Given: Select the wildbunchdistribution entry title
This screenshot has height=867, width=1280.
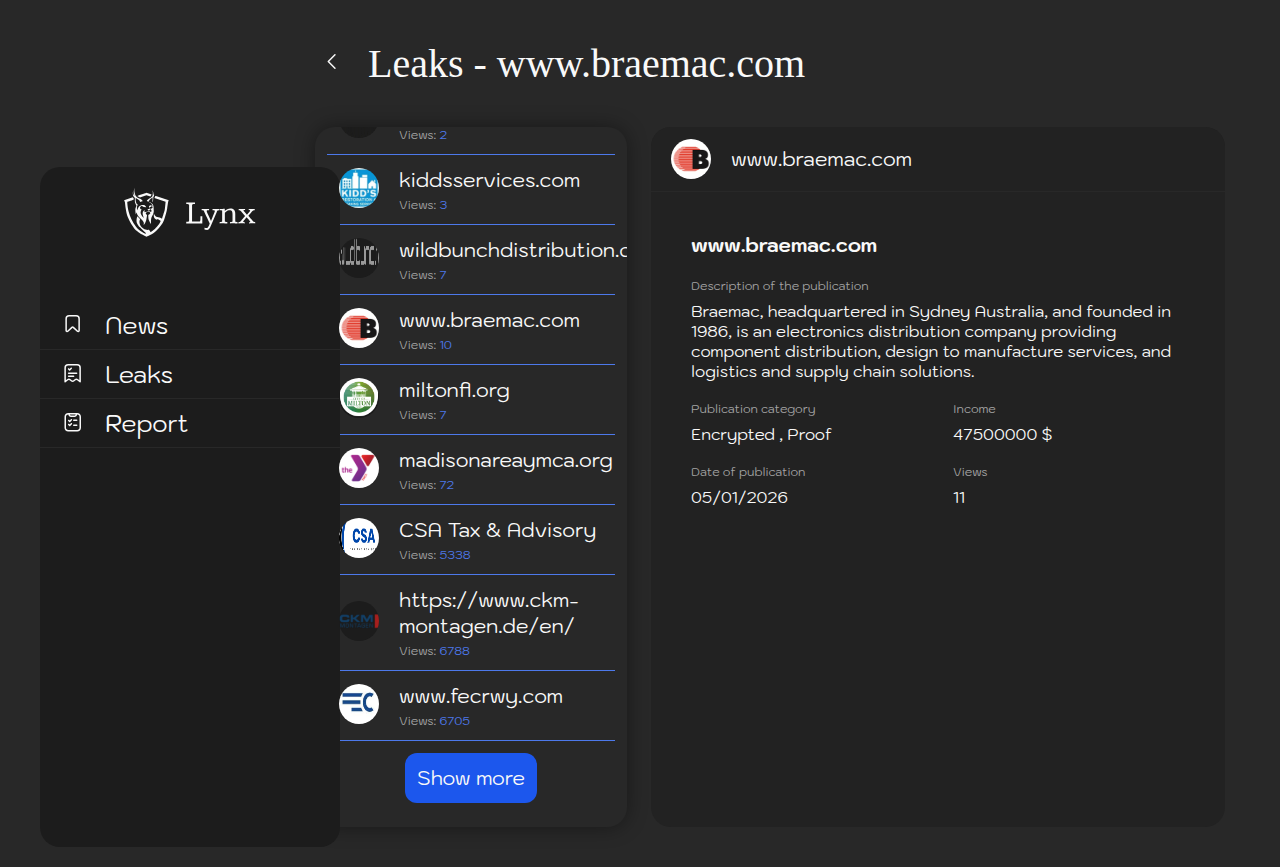Looking at the screenshot, I should (x=510, y=251).
